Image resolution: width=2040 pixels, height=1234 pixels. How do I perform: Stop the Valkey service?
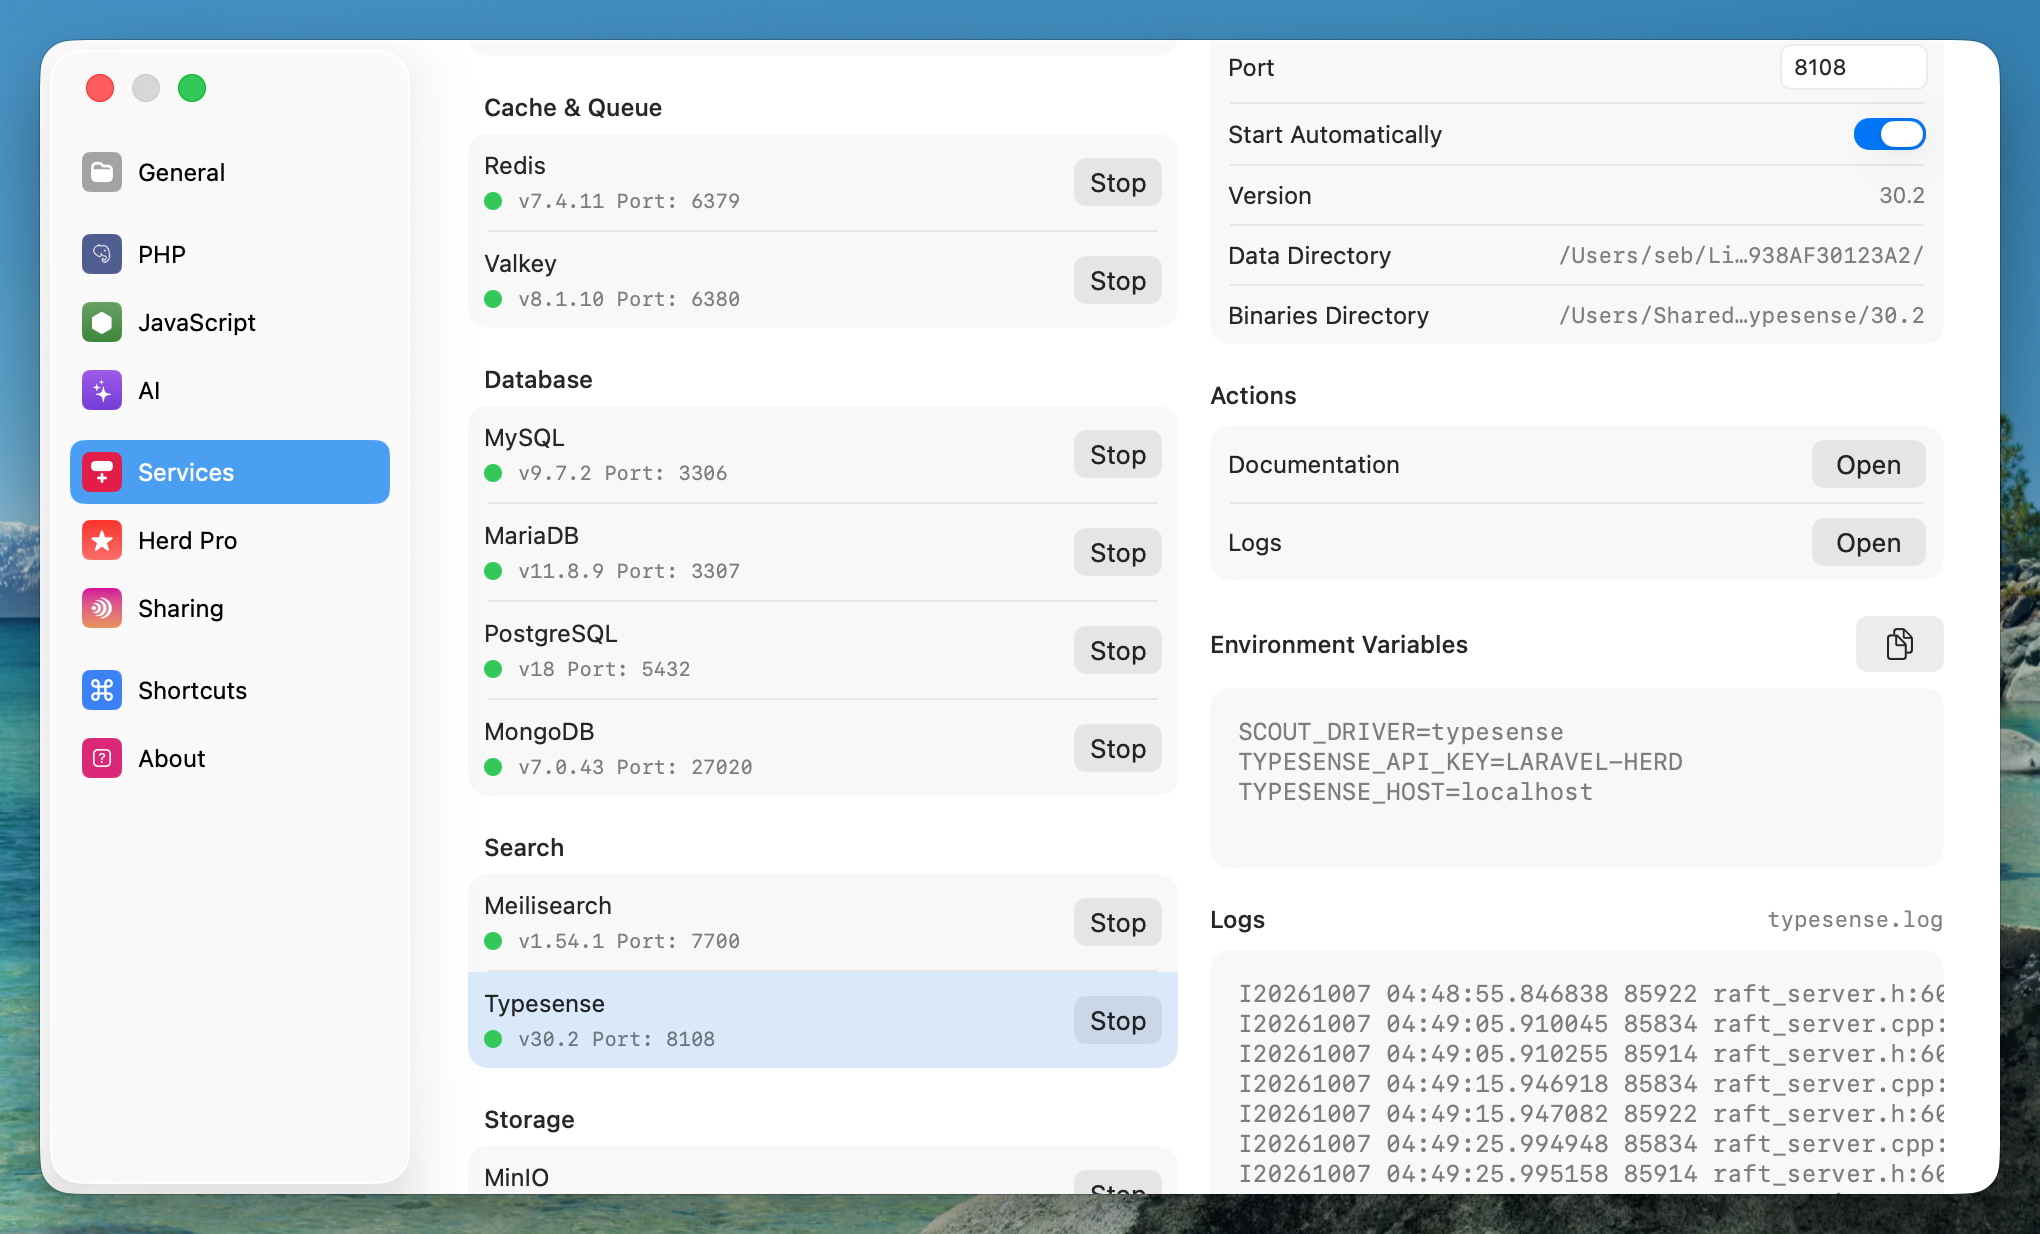tap(1118, 281)
